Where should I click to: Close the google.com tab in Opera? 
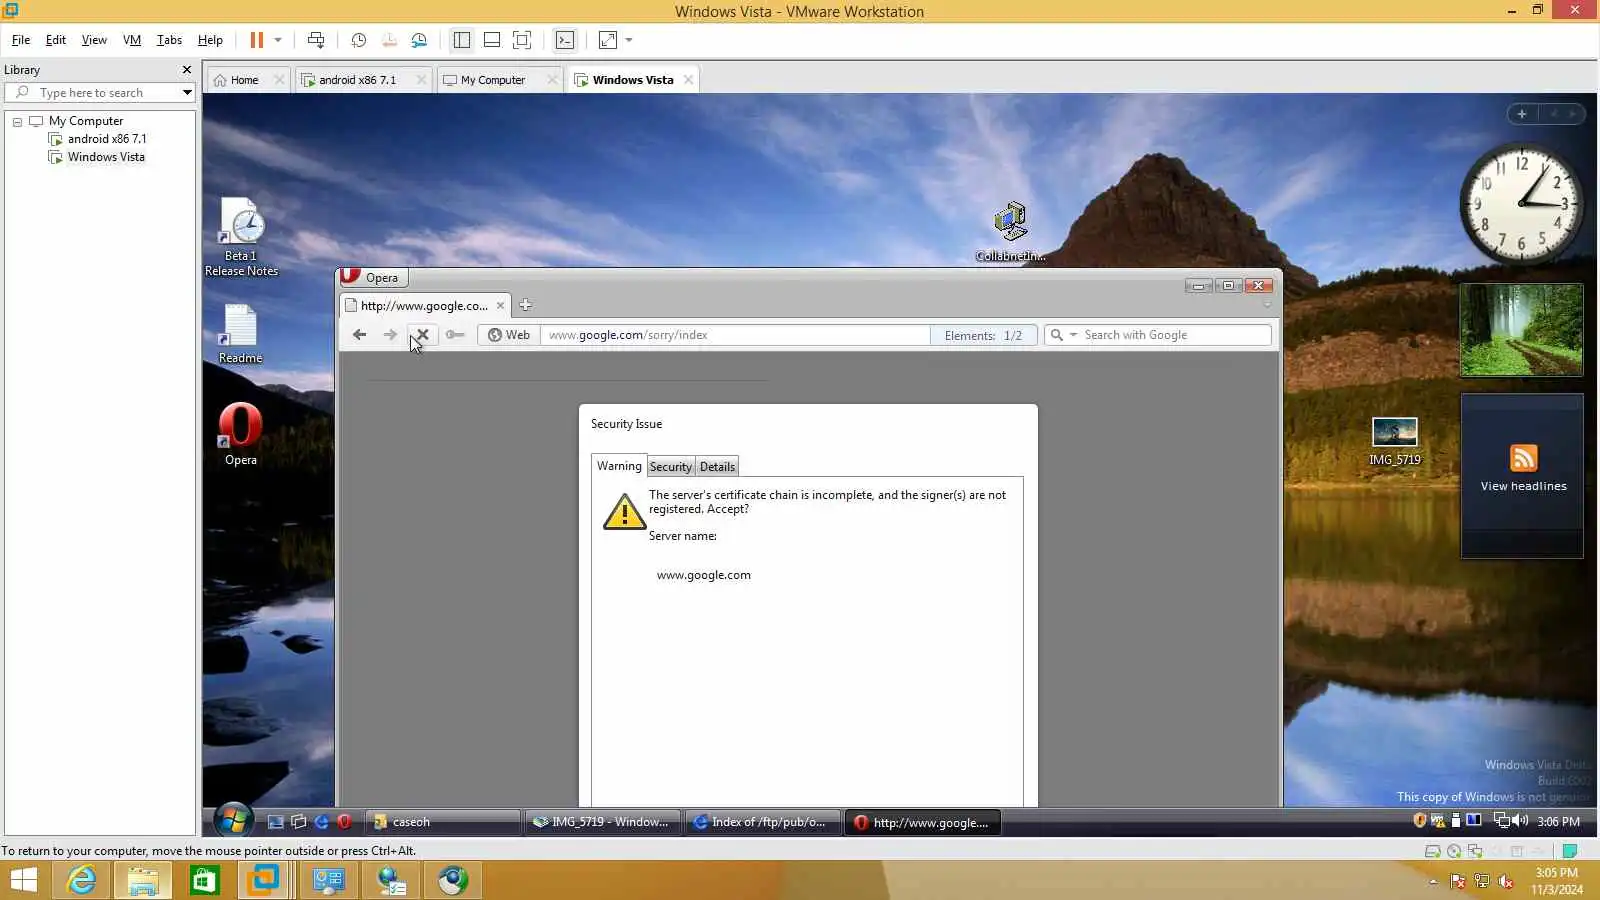pos(501,306)
